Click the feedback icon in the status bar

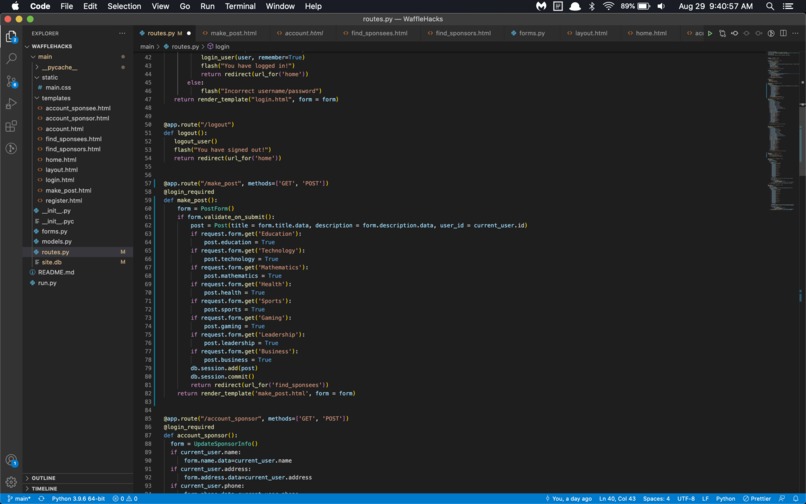click(x=782, y=499)
